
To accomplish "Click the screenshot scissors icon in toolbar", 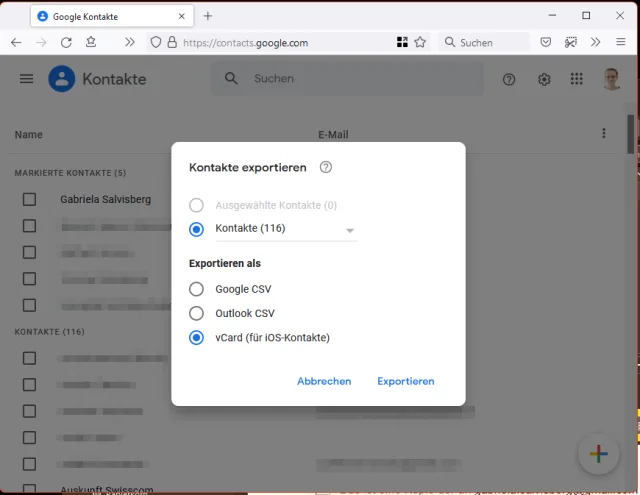I will click(571, 42).
